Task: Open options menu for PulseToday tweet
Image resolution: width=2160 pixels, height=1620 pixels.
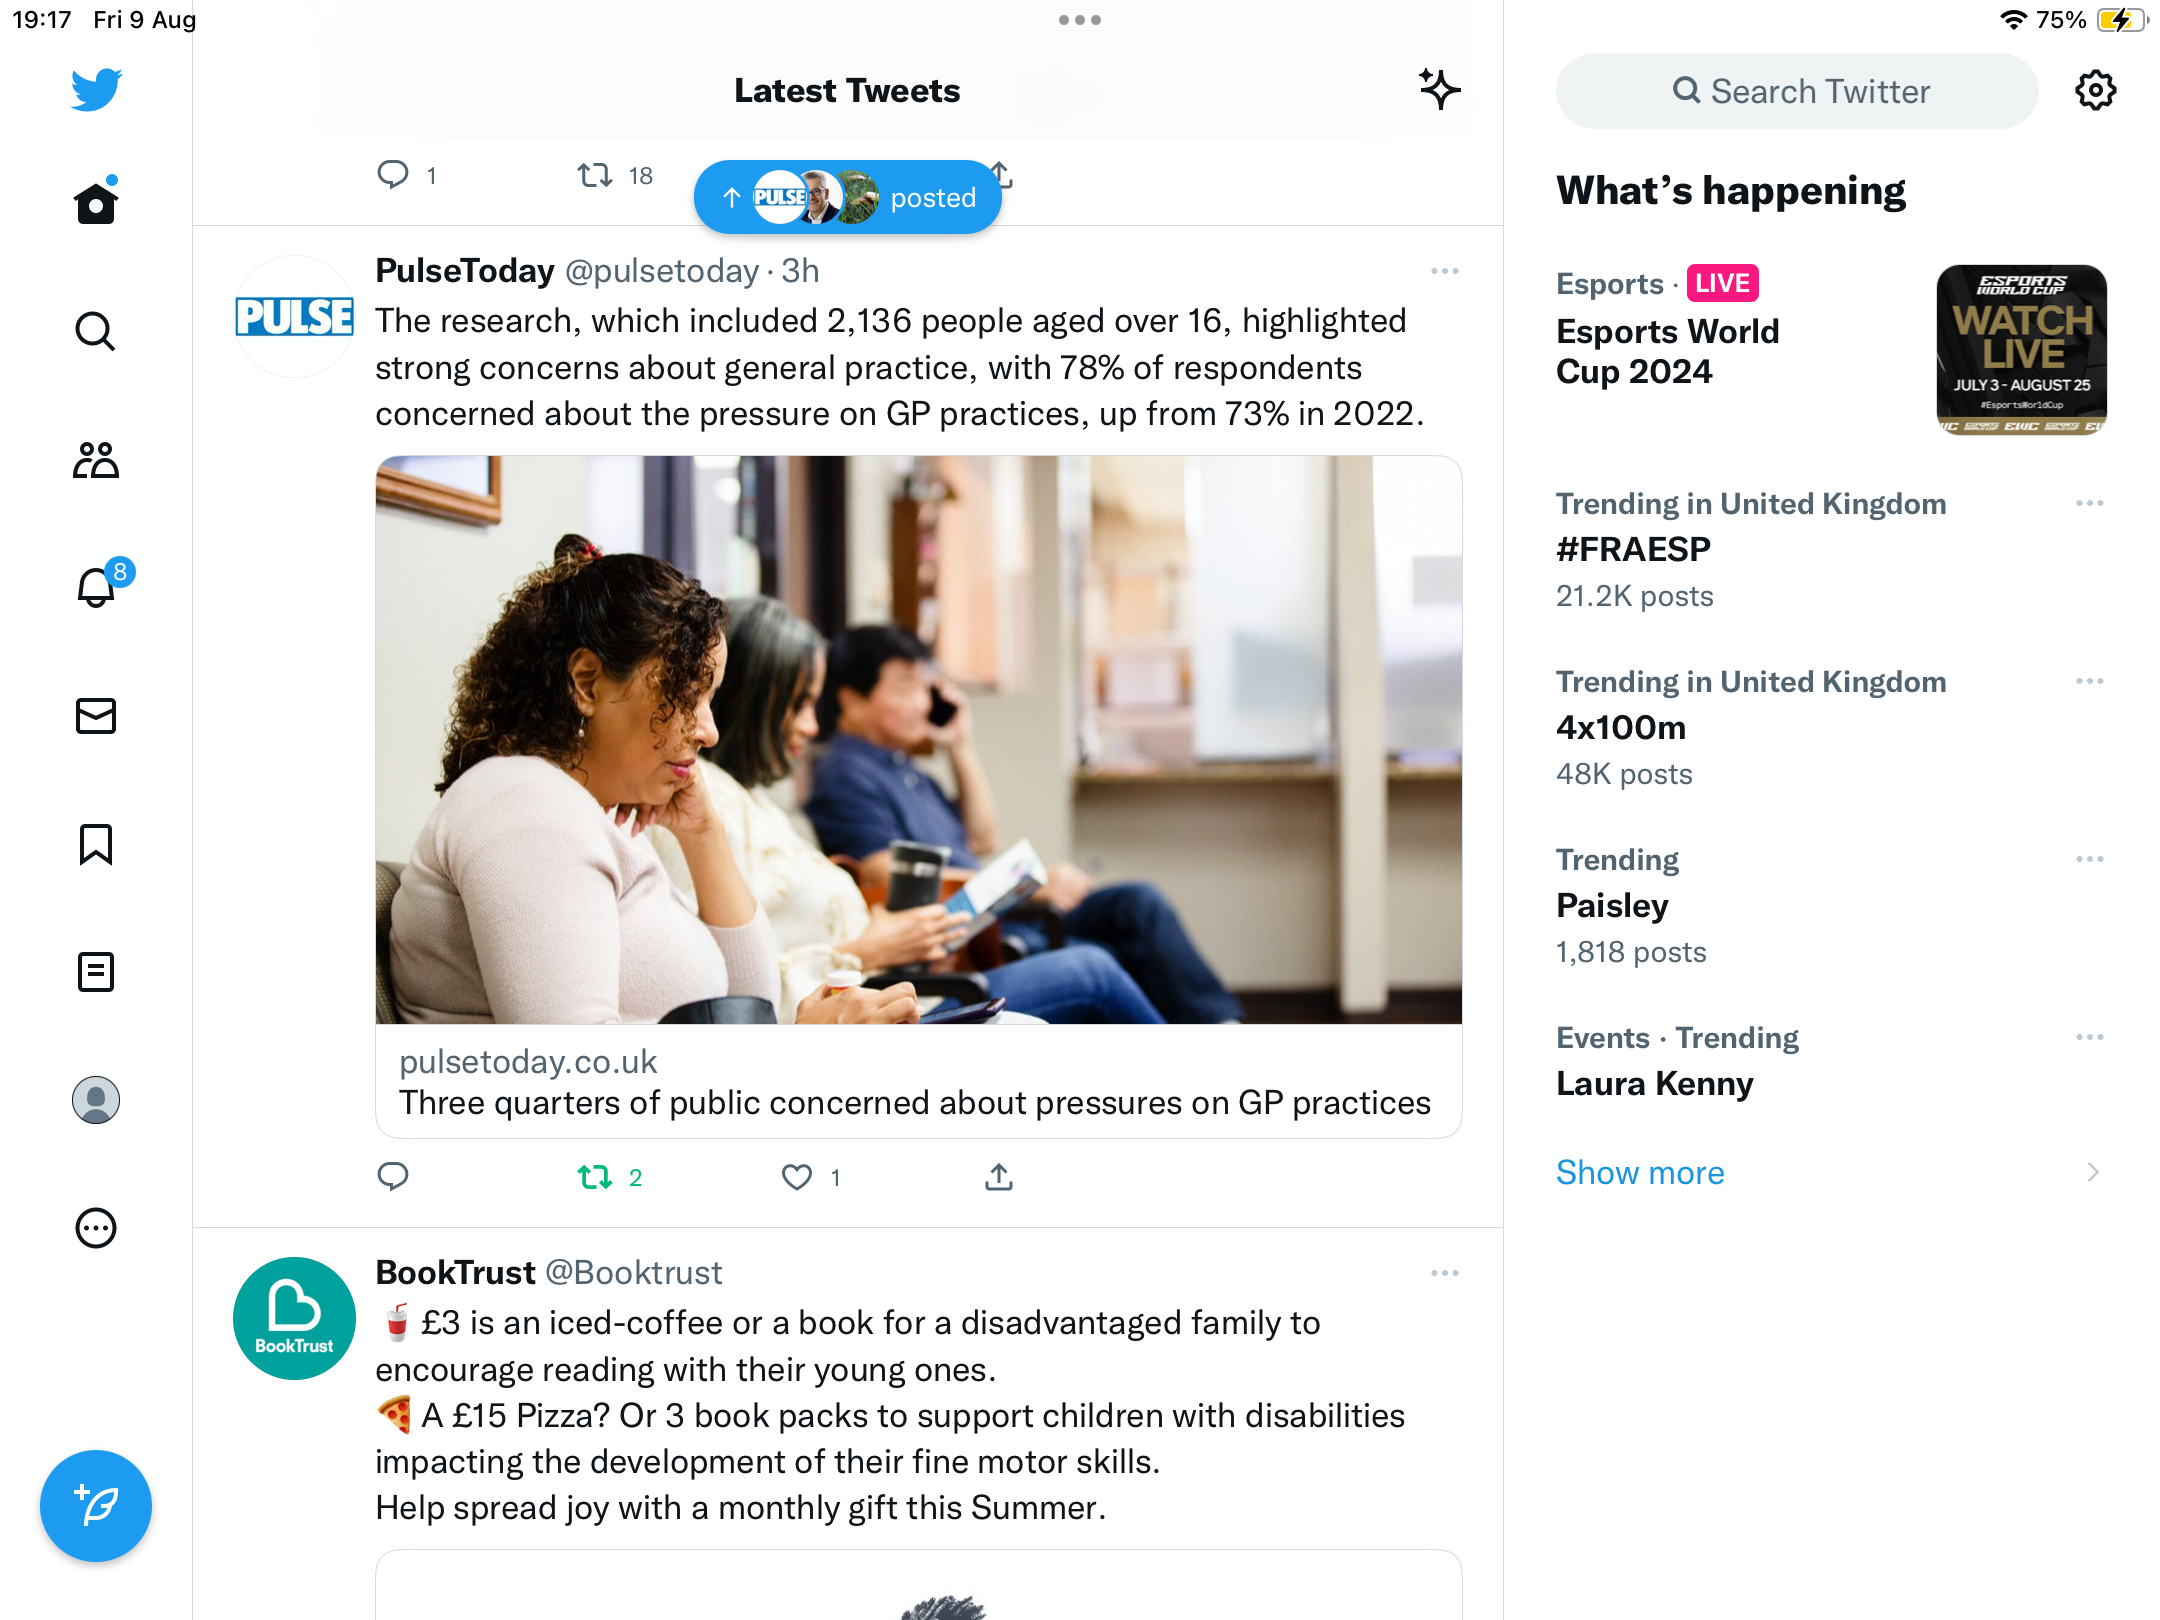Action: point(1444,271)
